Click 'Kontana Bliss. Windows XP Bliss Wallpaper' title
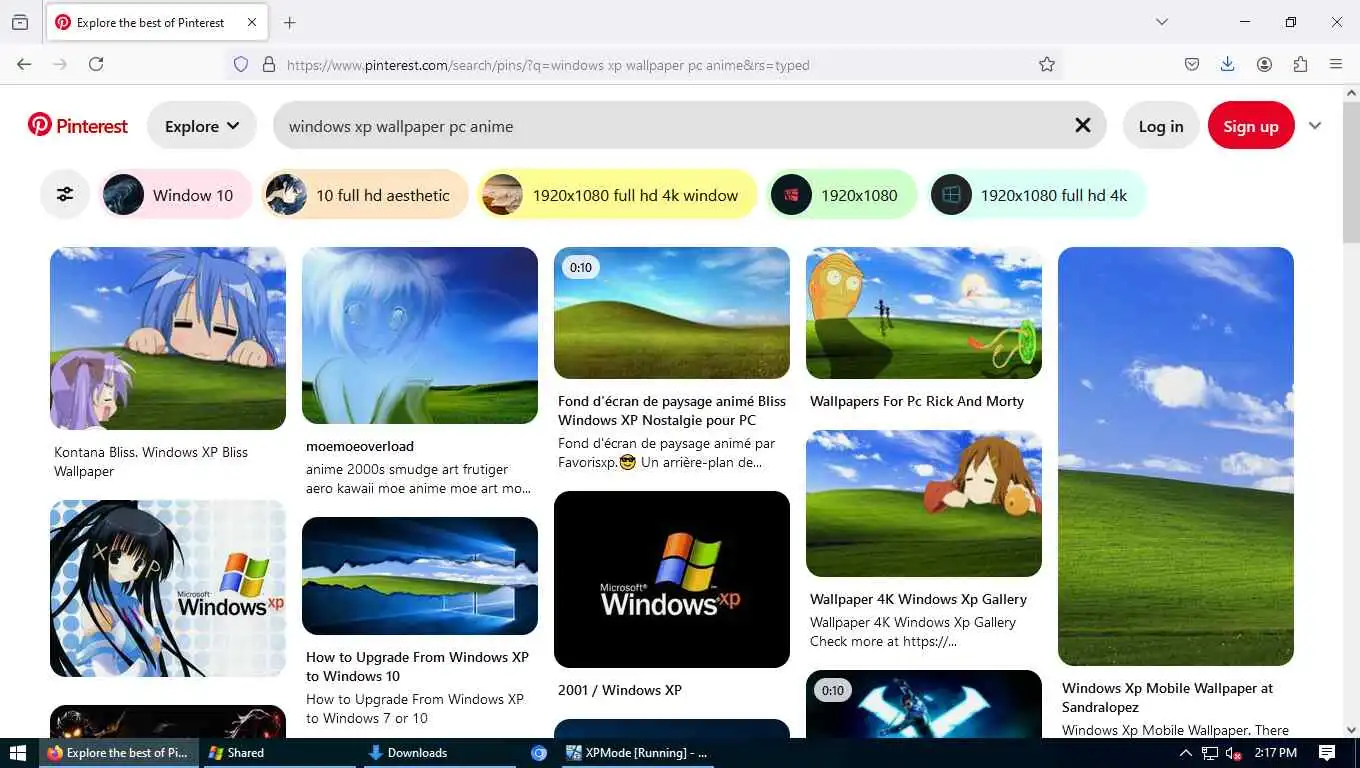The height and width of the screenshot is (768, 1360). pos(151,462)
